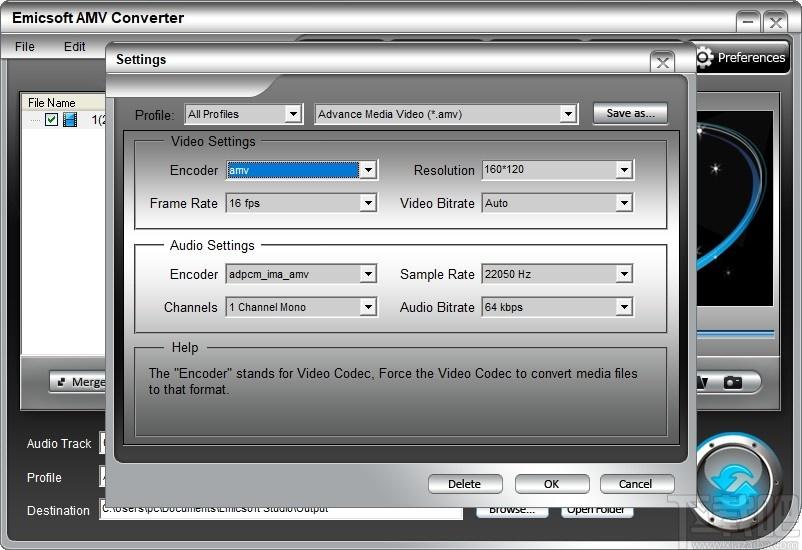Click the Save as... button
802x550 pixels.
pos(630,113)
